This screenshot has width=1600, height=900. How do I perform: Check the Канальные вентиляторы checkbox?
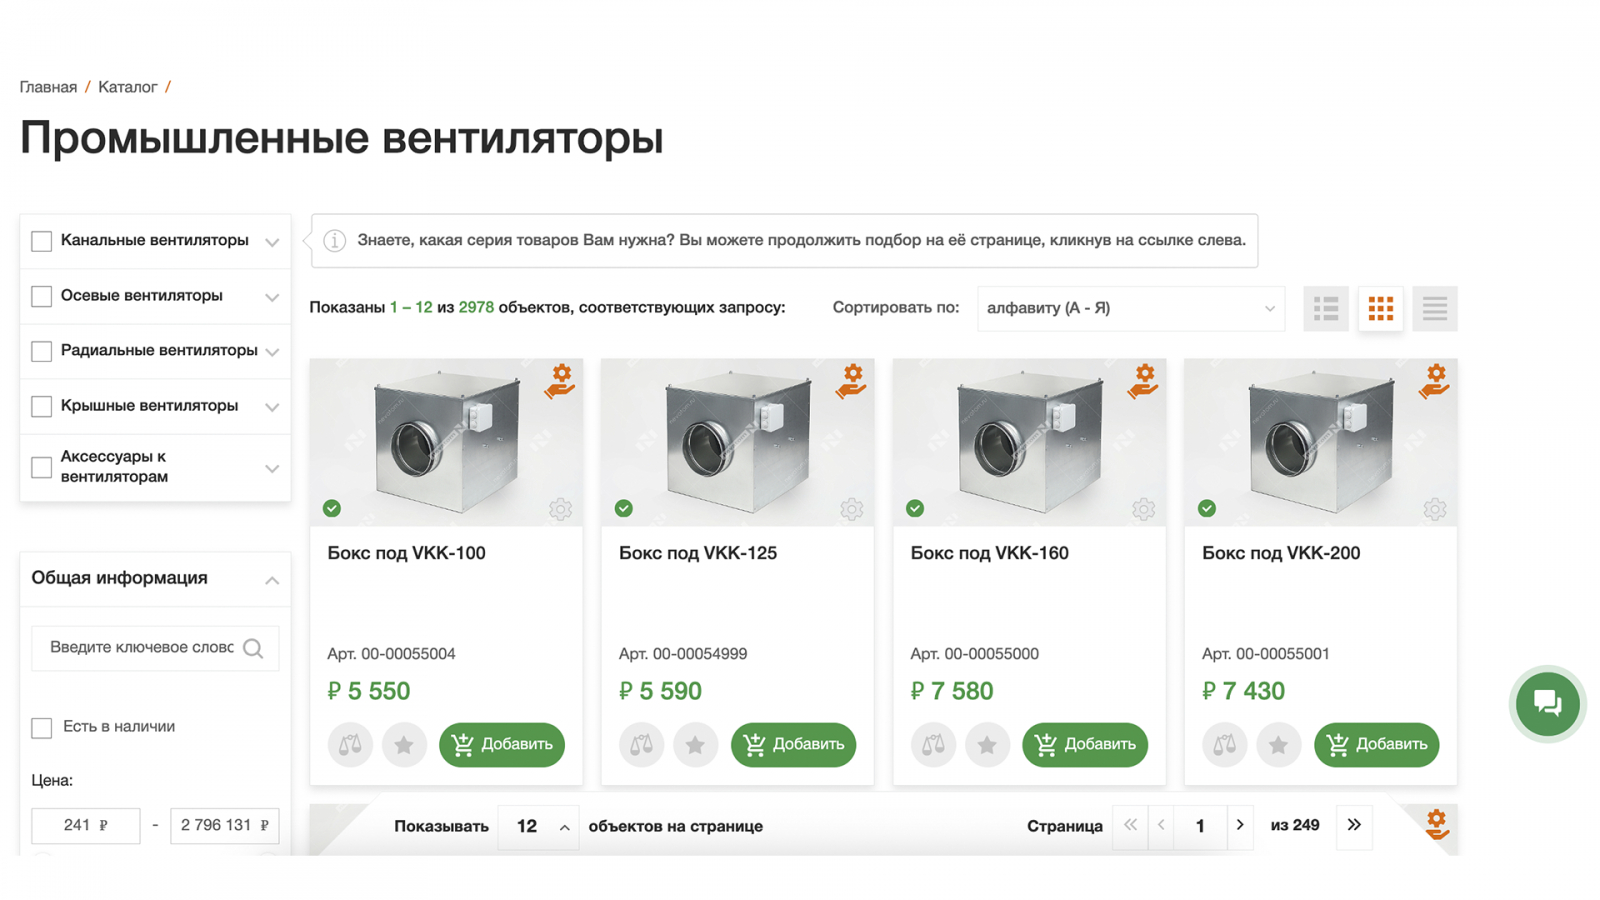coord(42,241)
